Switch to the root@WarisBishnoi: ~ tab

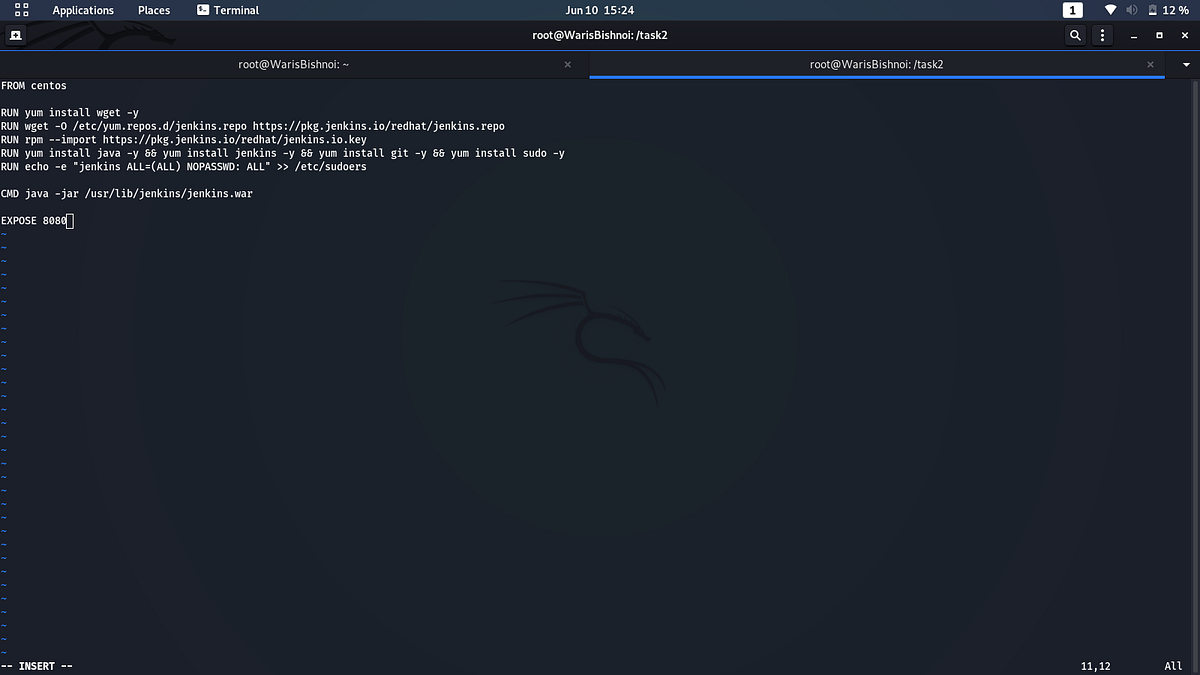pos(293,64)
